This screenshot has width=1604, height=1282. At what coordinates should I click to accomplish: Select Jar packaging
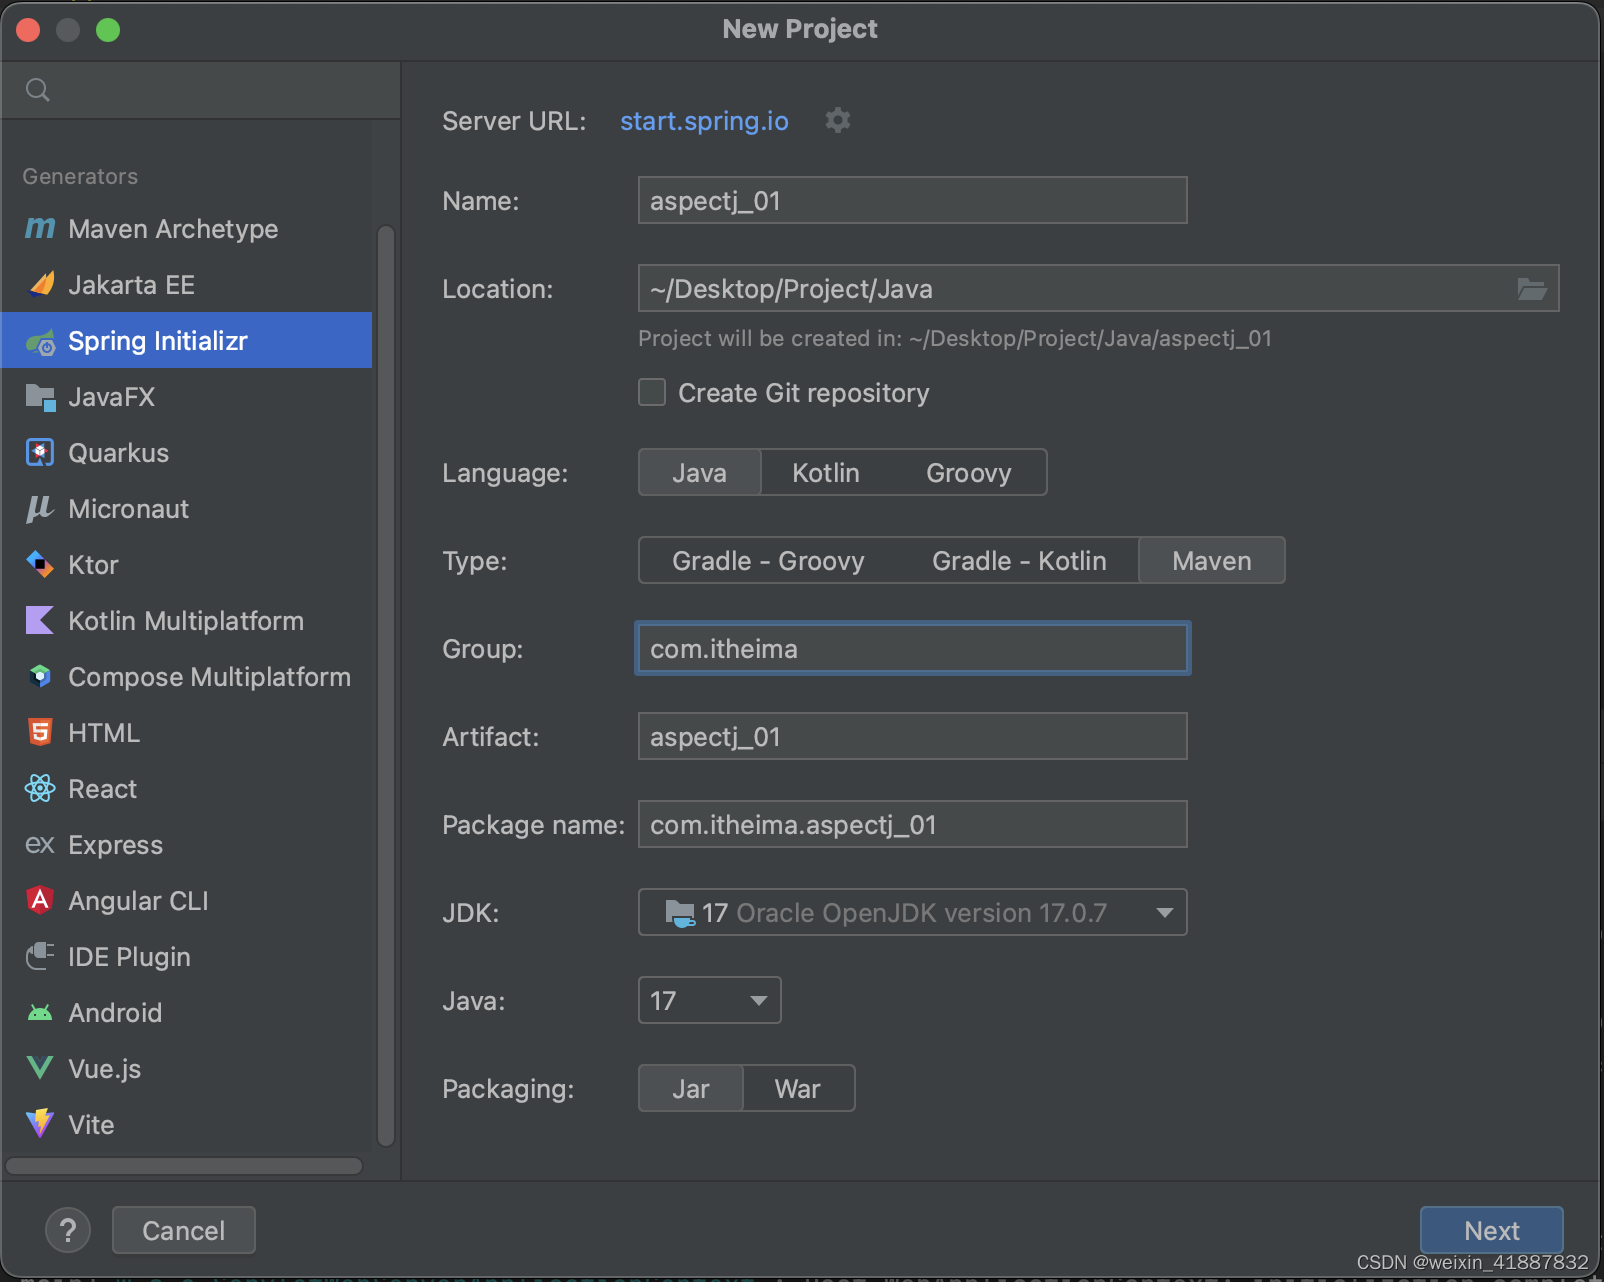click(x=691, y=1088)
